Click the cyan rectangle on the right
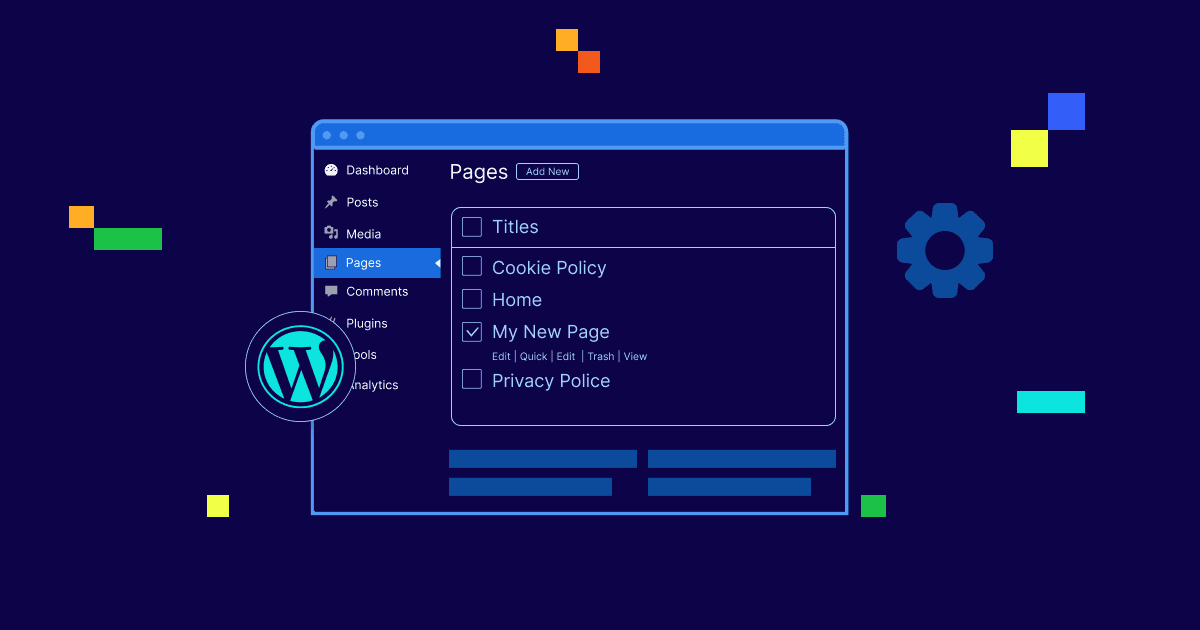 point(1050,402)
